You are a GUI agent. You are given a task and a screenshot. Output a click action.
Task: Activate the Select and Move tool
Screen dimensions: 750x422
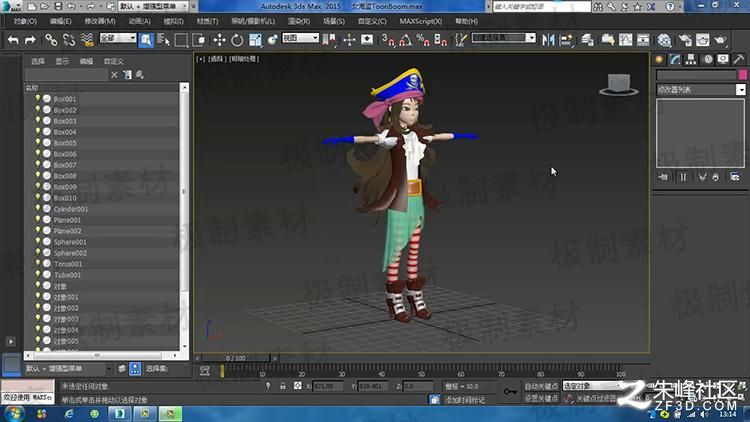(219, 40)
